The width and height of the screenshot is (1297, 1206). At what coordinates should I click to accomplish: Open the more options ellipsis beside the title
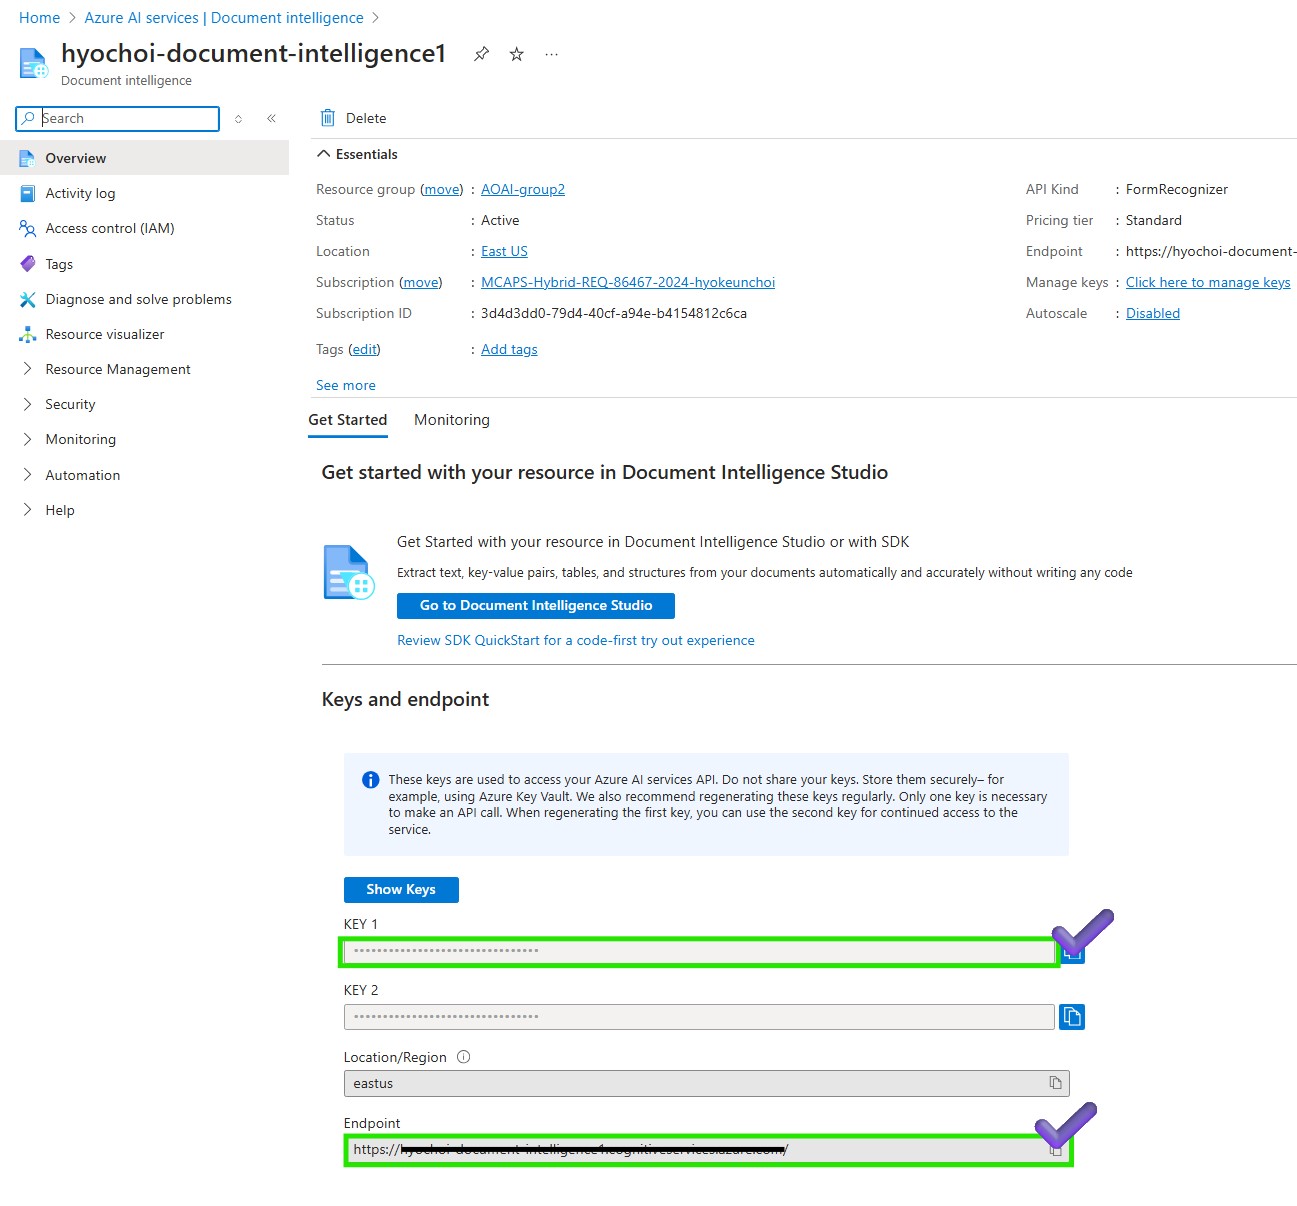(552, 54)
